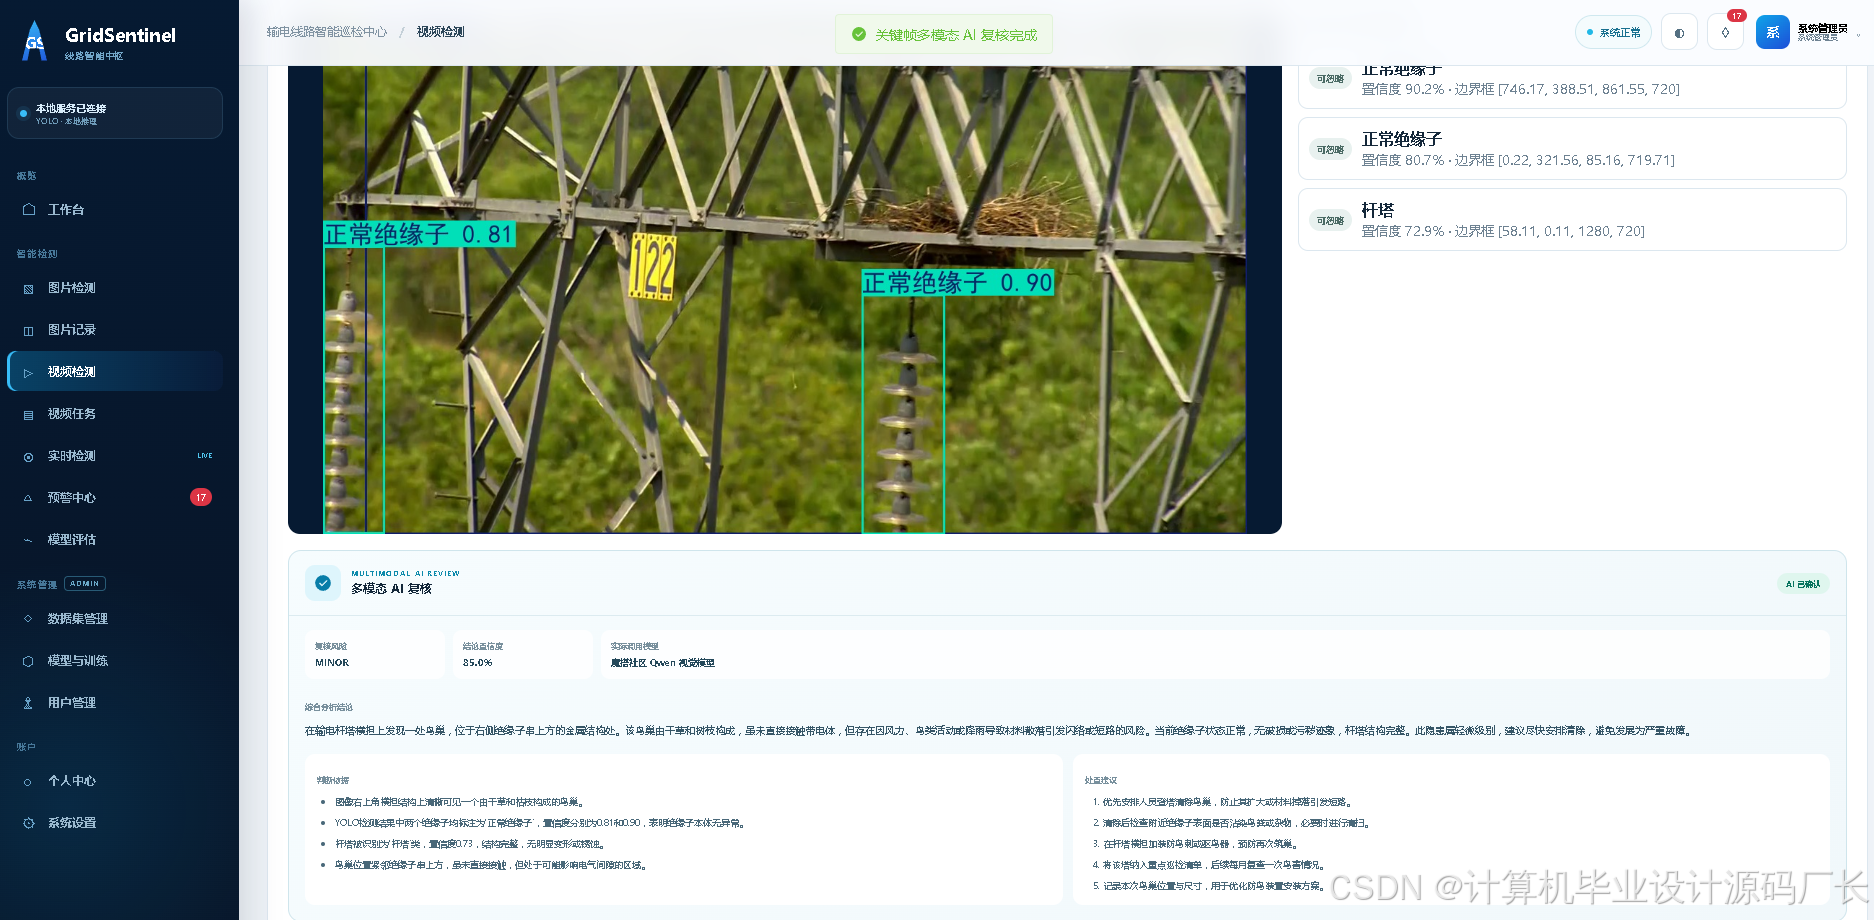1874x920 pixels.
Task: Click YOLO检测结果 bullet in evidence list
Action: [540, 823]
